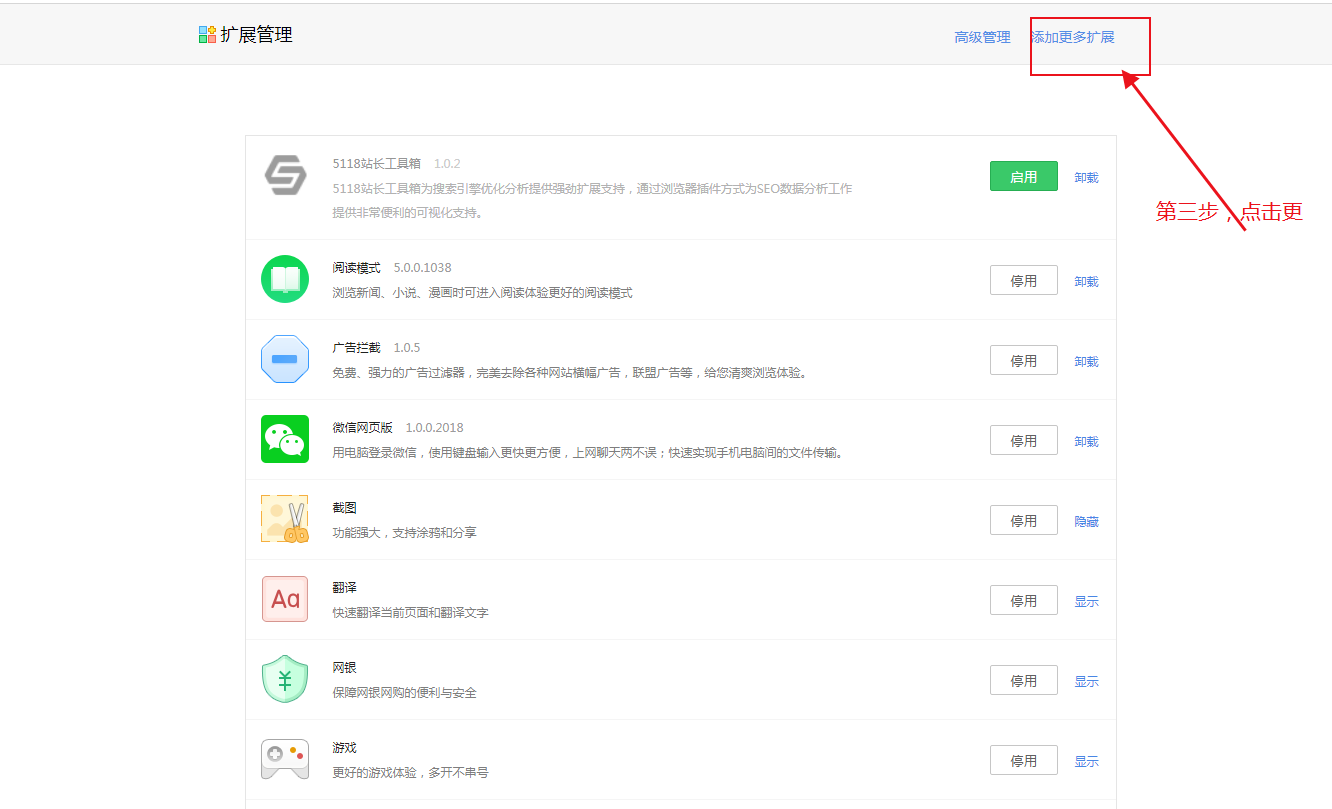The image size is (1332, 809).
Task: Show the 翻译 extension via 显示 link
Action: (x=1086, y=601)
